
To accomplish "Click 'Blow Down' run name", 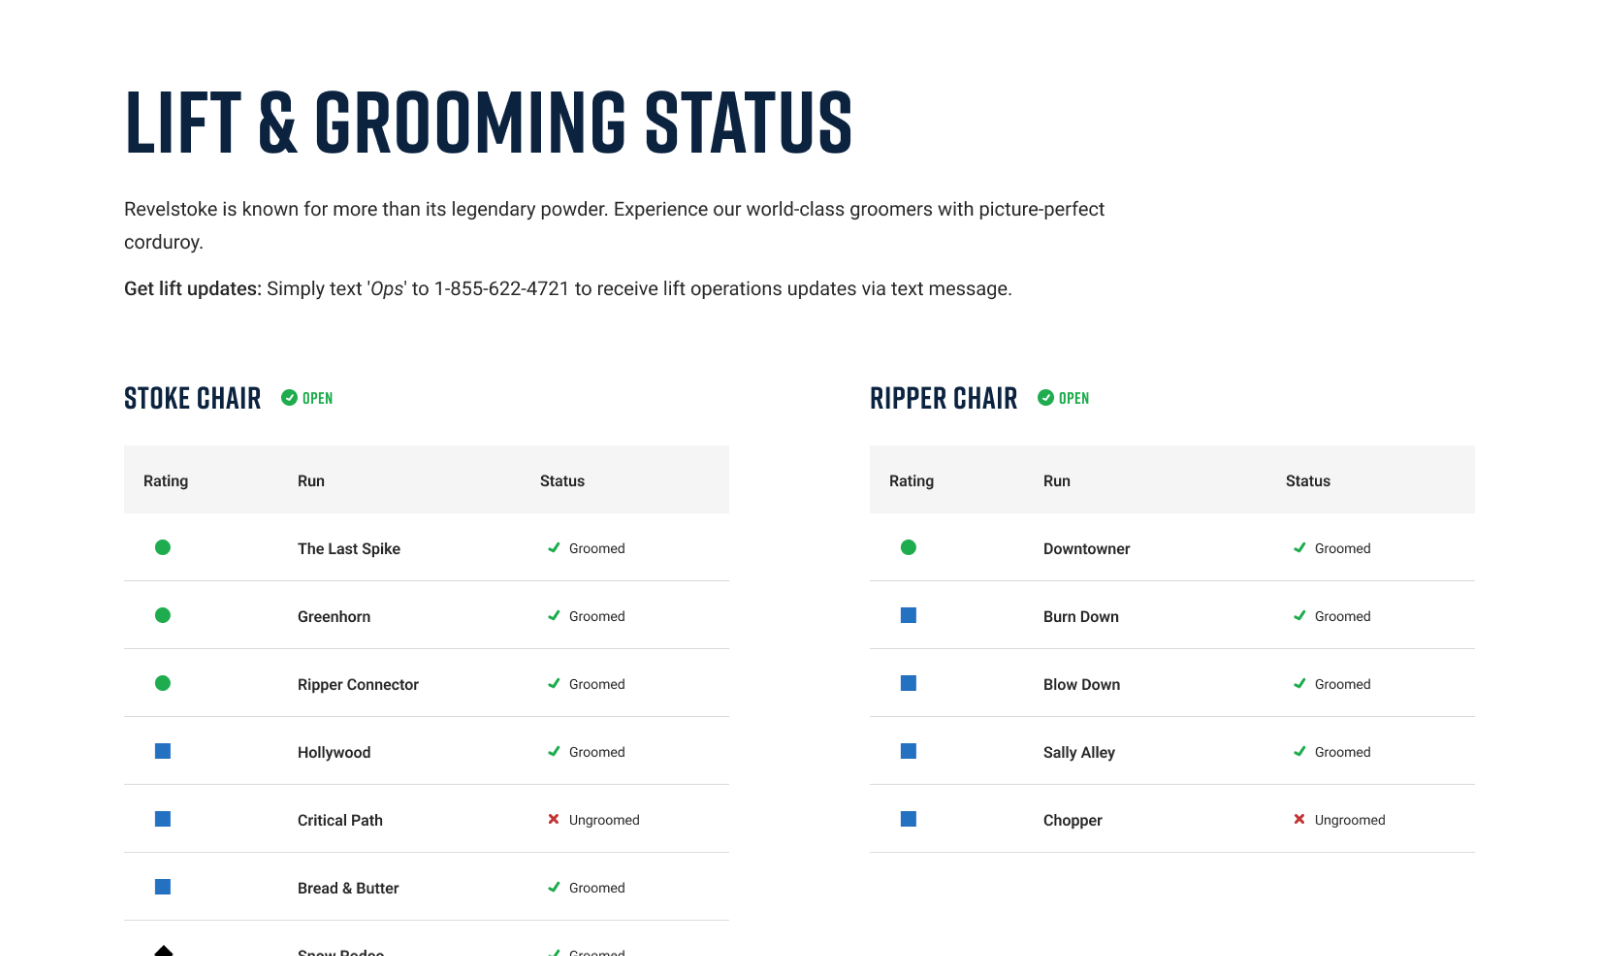I will click(1081, 684).
